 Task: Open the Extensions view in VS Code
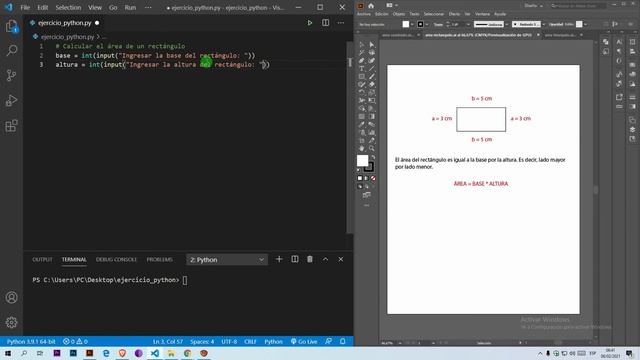(11, 126)
